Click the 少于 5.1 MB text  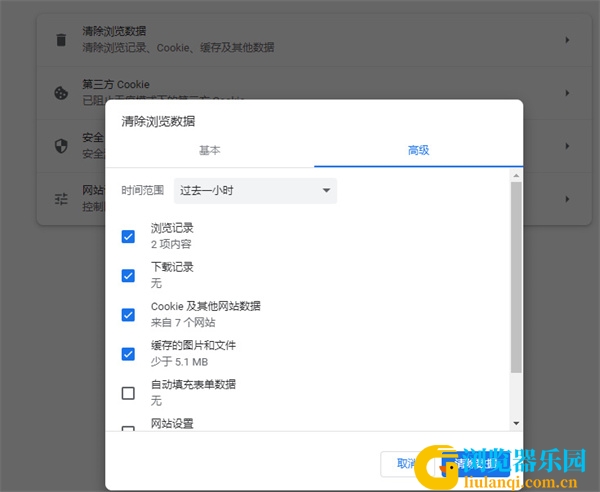click(179, 362)
